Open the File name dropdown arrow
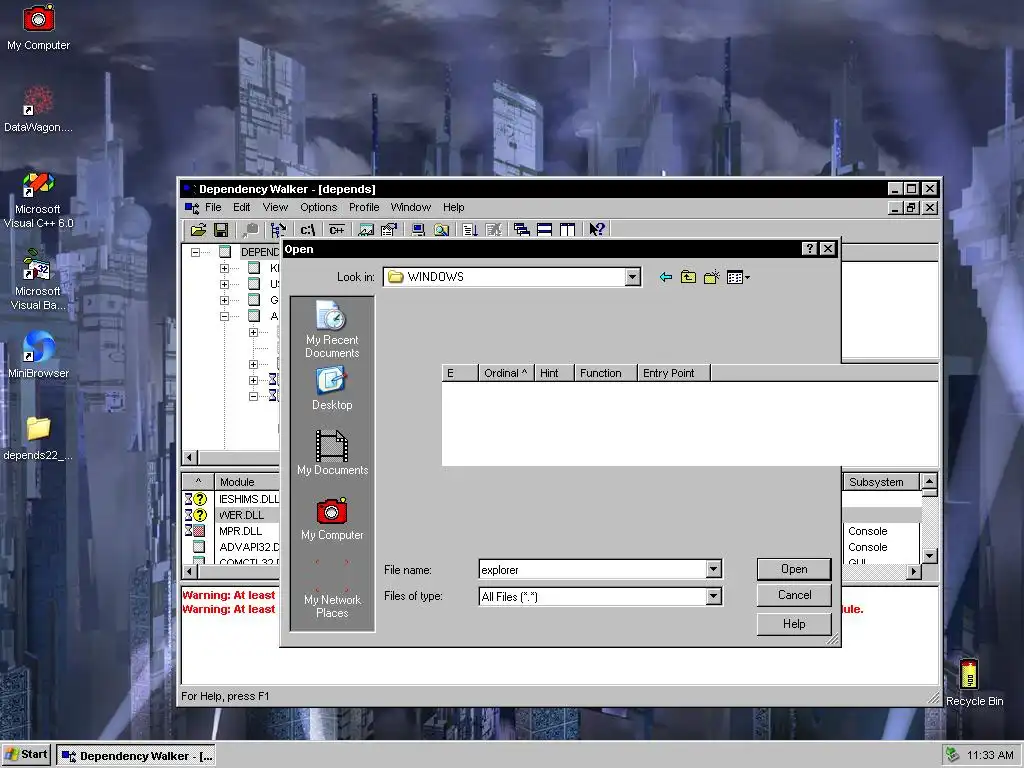Viewport: 1024px width, 768px height. [x=713, y=569]
